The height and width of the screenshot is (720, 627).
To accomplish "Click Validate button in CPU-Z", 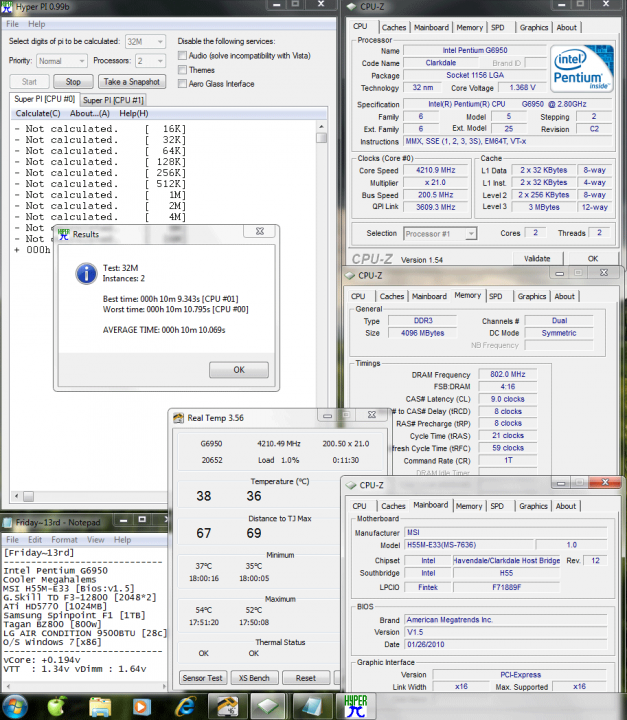I will pyautogui.click(x=537, y=259).
